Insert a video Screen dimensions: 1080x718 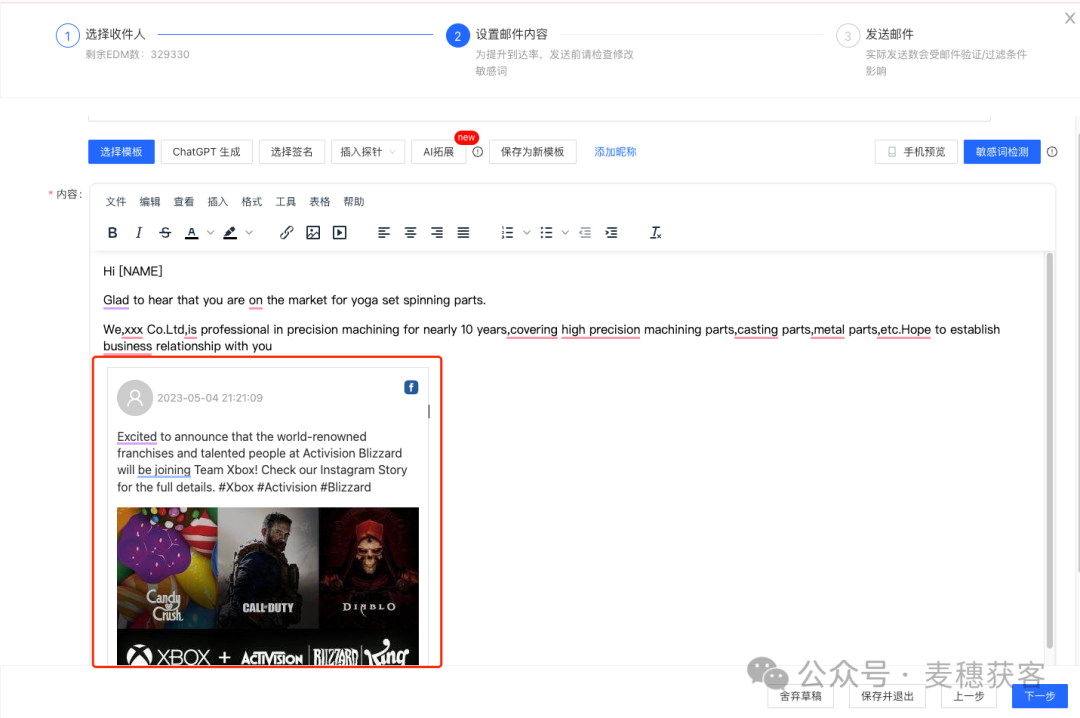pyautogui.click(x=340, y=232)
